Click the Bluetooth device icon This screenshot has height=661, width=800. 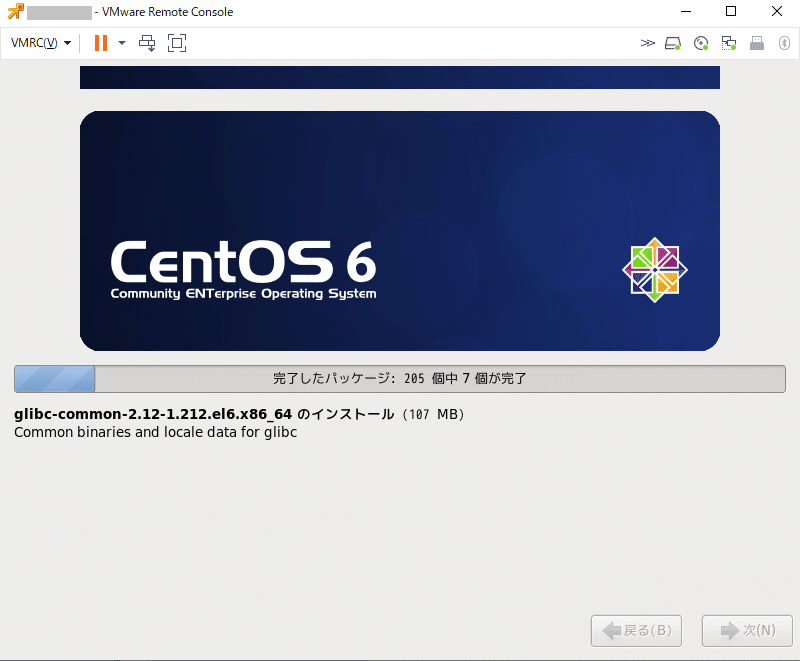pyautogui.click(x=784, y=43)
